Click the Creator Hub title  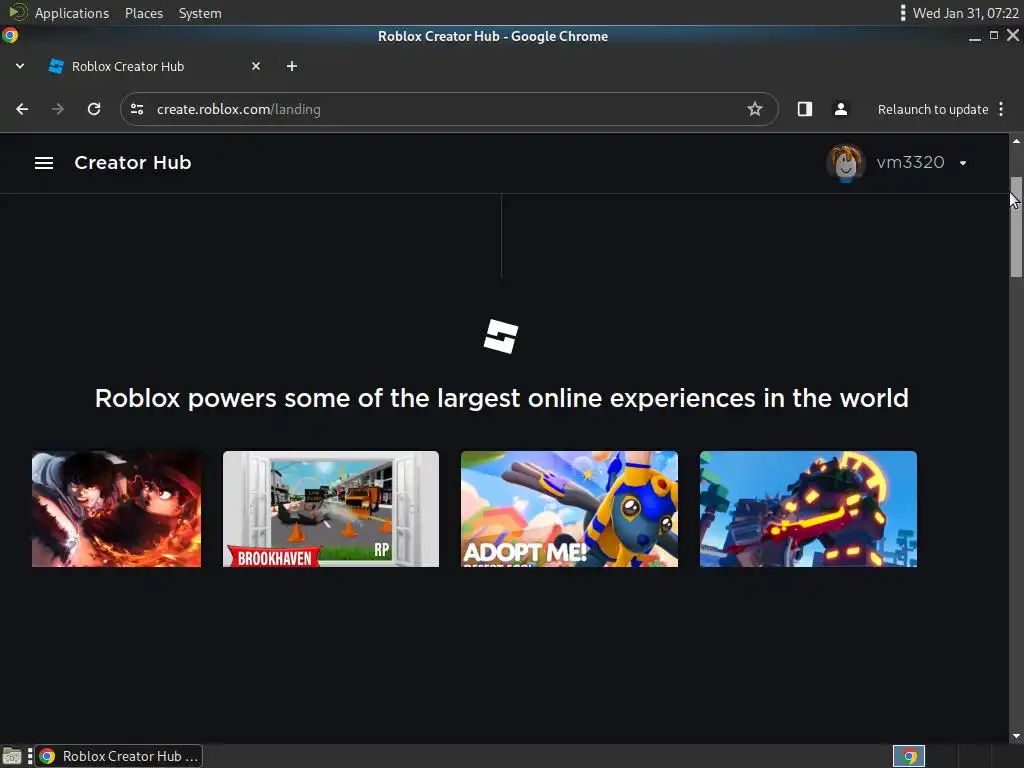tap(133, 163)
